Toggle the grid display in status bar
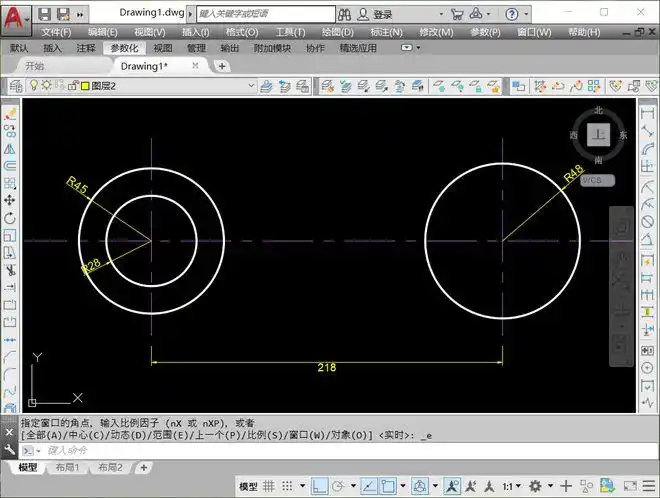Screen dimensions: 660x498 [270, 485]
